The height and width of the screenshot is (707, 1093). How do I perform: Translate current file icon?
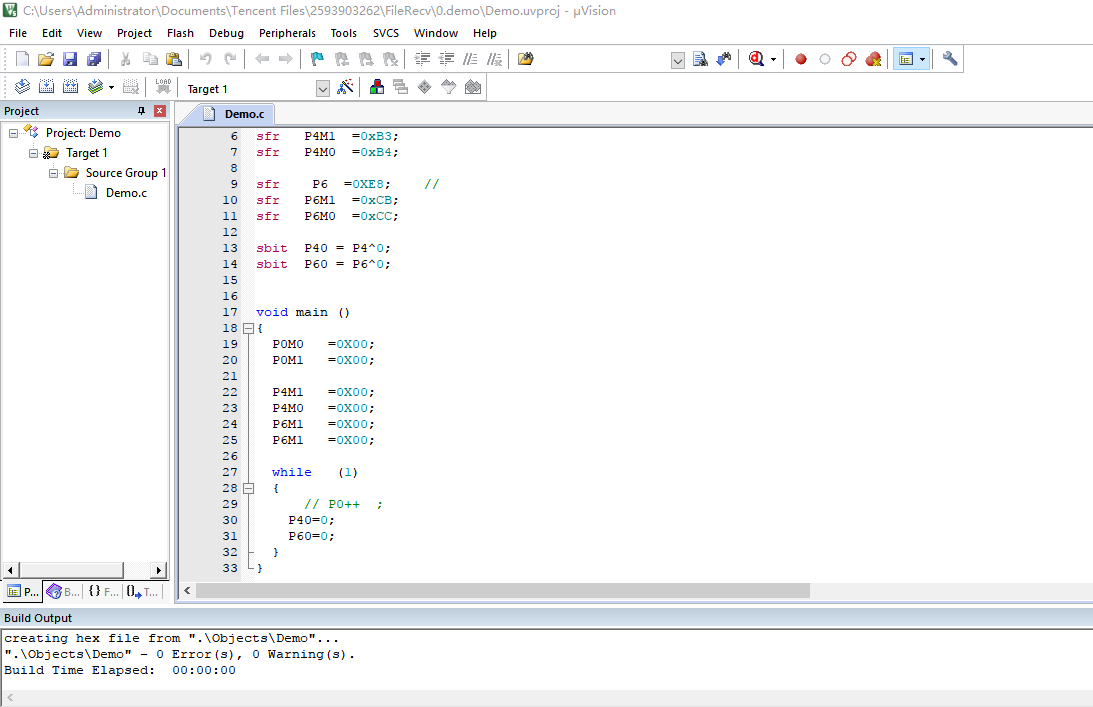[22, 87]
